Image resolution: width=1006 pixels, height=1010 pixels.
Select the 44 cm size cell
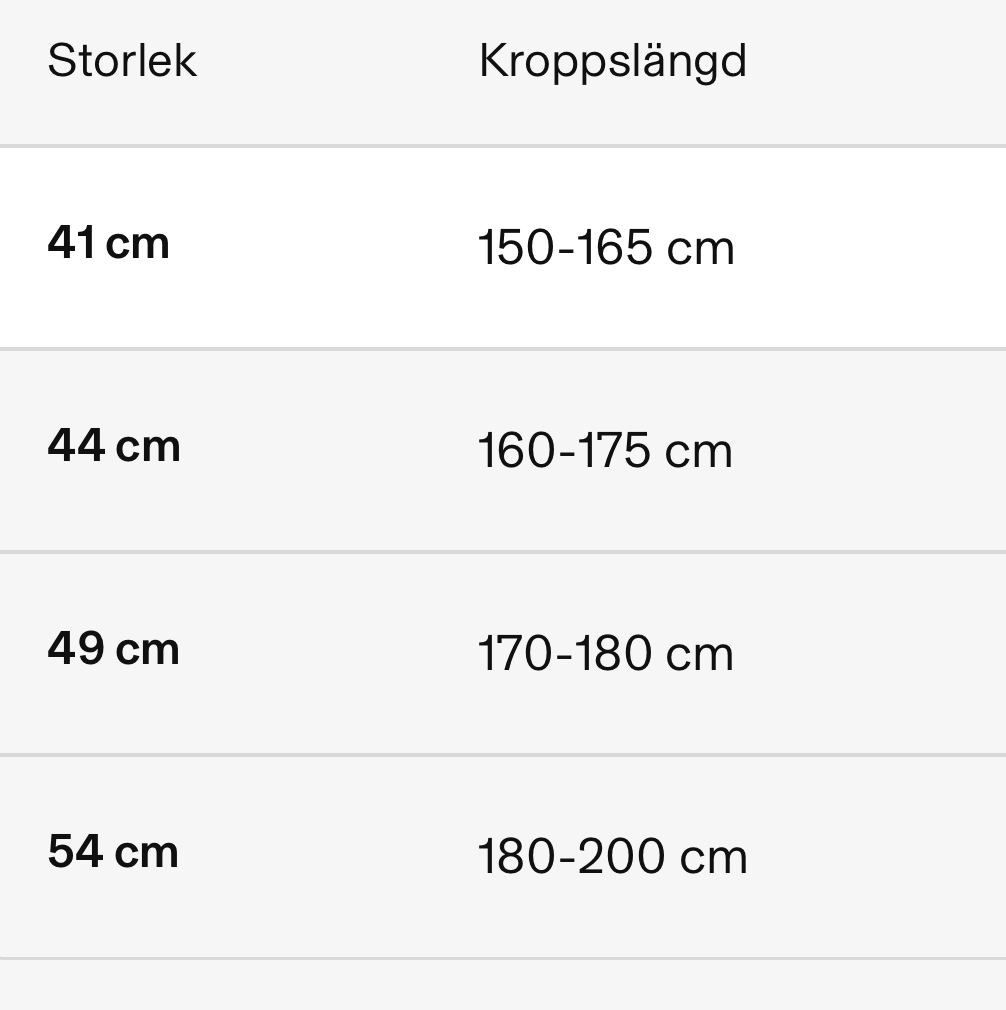[x=114, y=445]
